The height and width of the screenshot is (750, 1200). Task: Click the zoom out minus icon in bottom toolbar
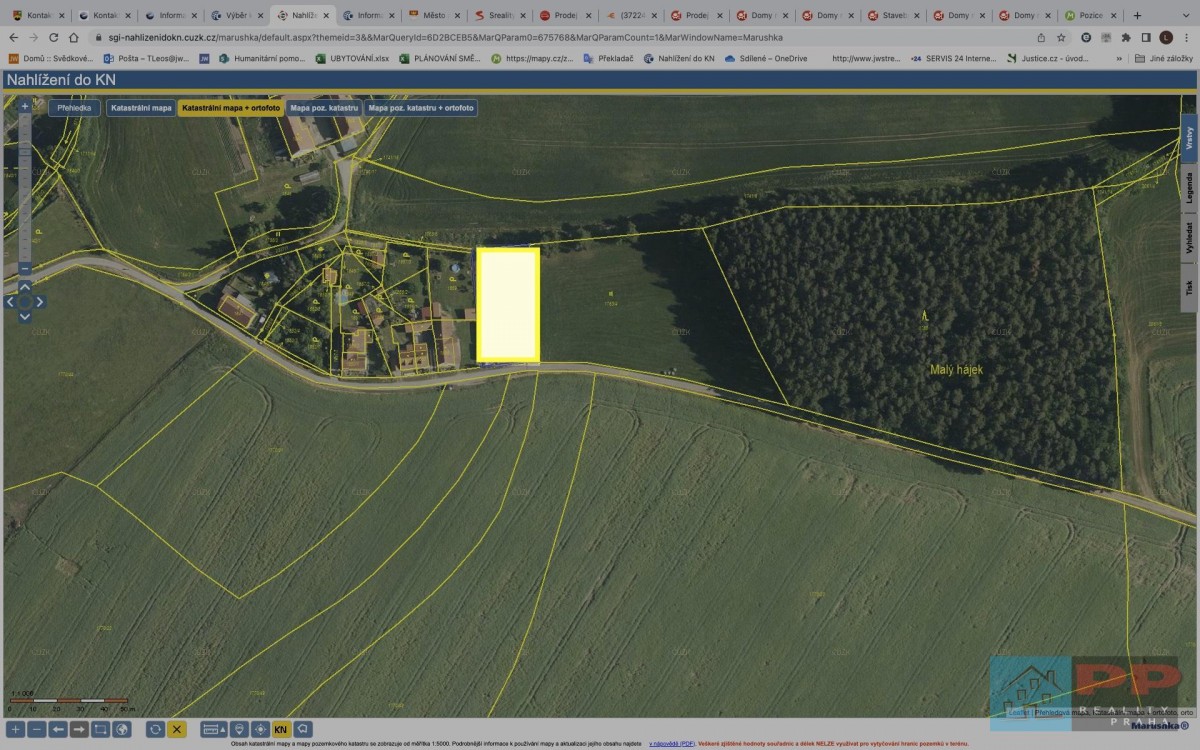coord(36,730)
